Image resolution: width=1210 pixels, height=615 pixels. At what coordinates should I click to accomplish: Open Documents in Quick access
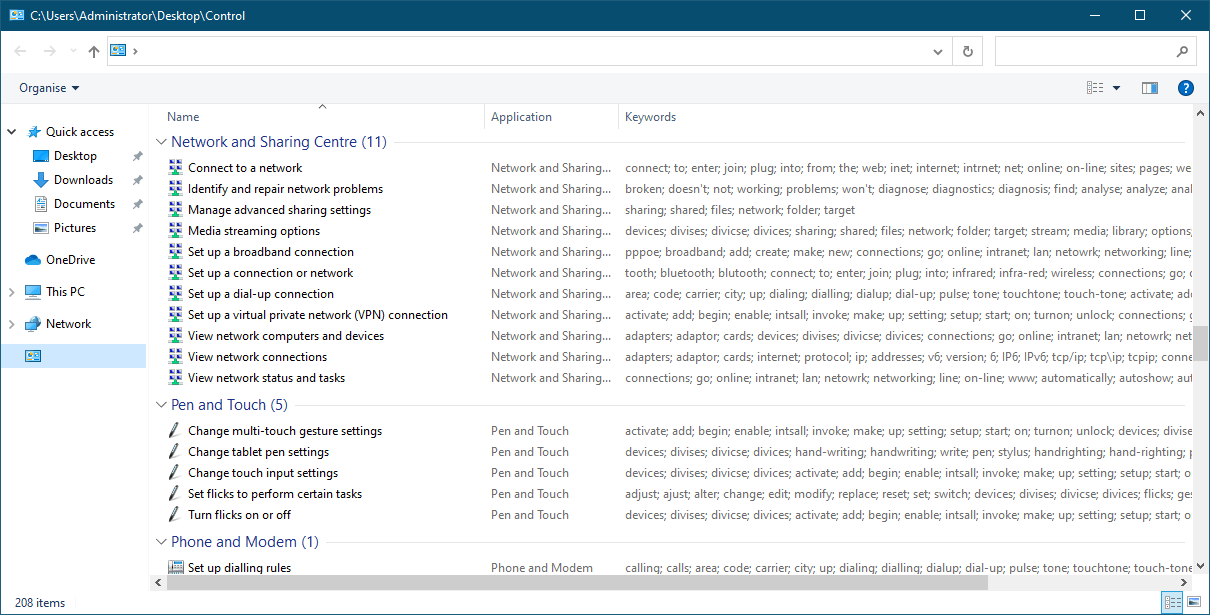pos(84,204)
